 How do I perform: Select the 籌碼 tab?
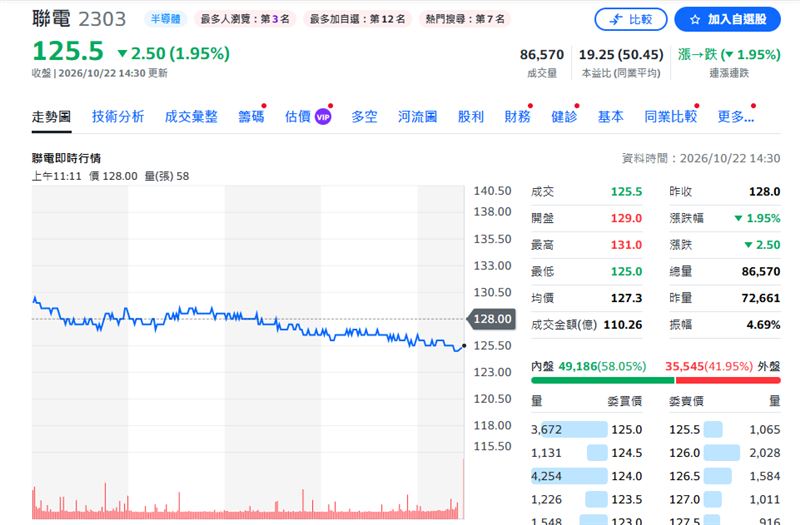coord(251,117)
